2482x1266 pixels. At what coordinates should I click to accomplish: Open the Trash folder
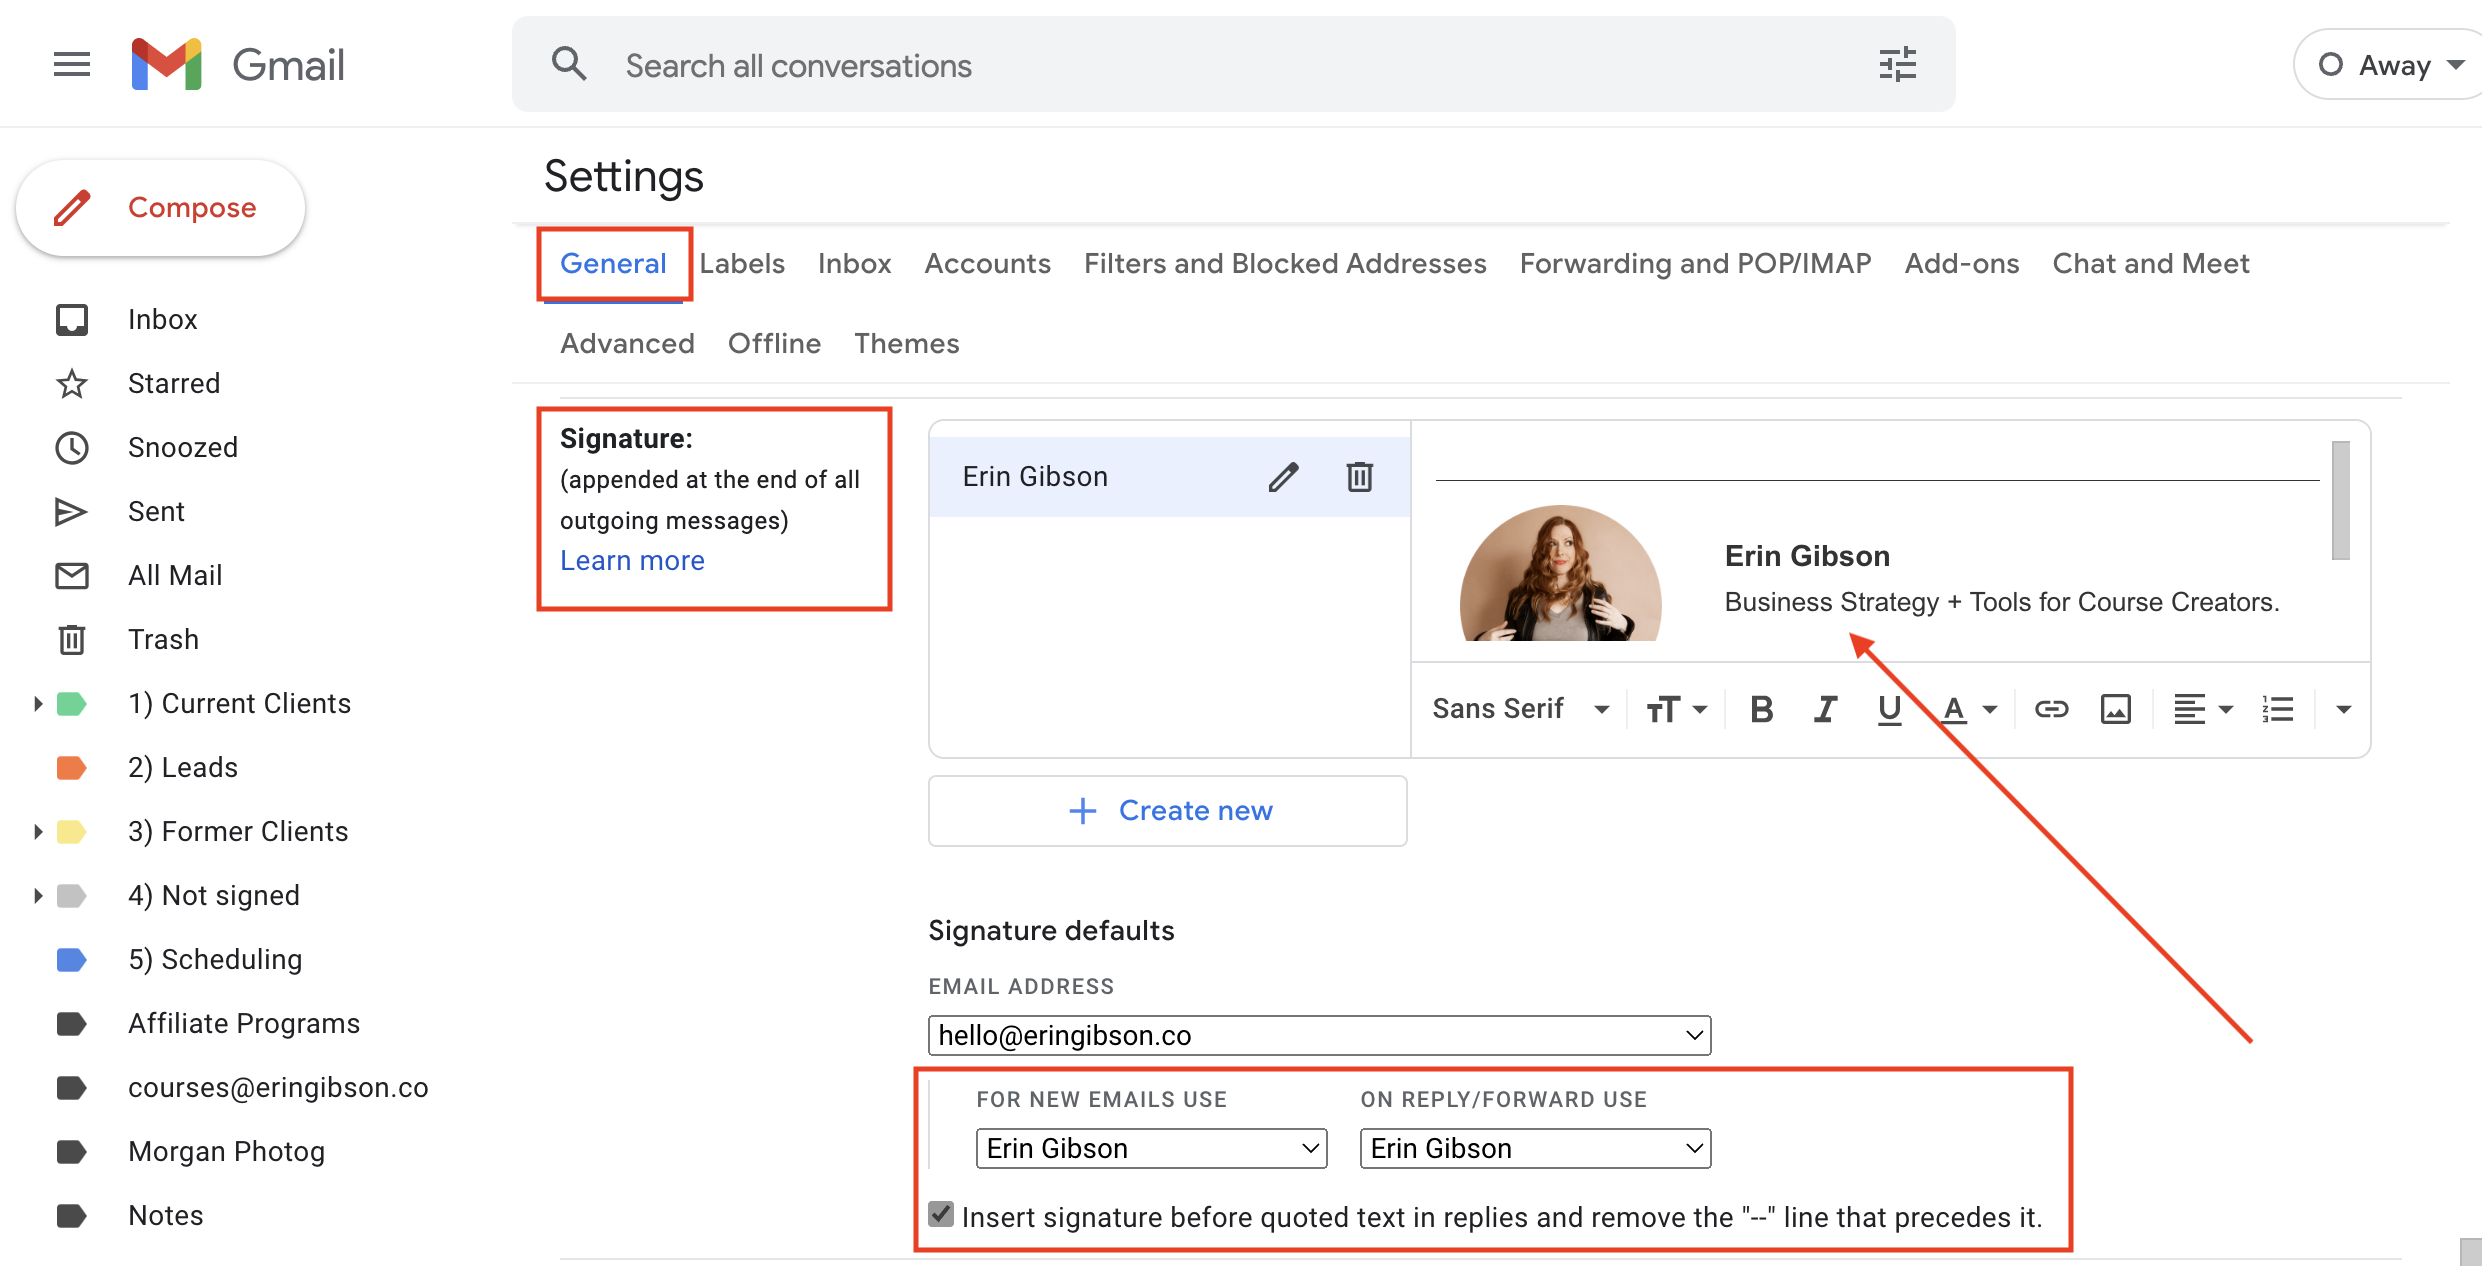(x=163, y=639)
